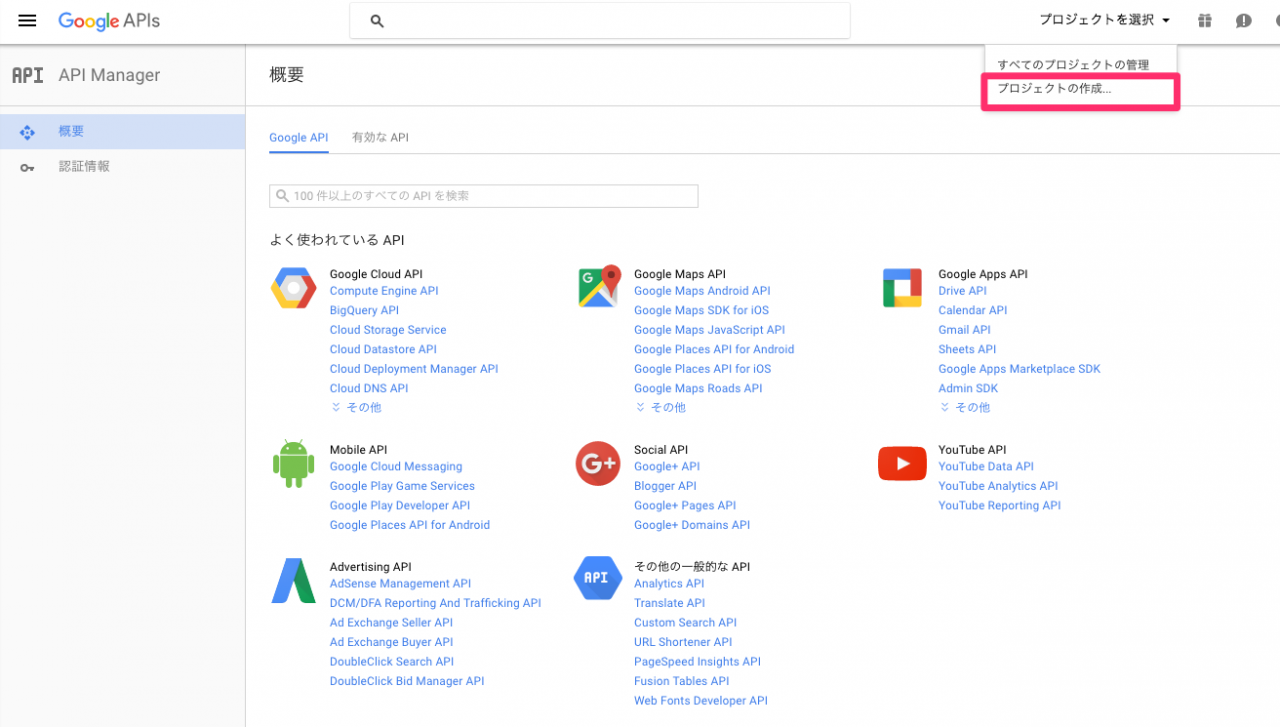Open Web Fonts Developer API link
This screenshot has width=1280, height=727.
(701, 700)
